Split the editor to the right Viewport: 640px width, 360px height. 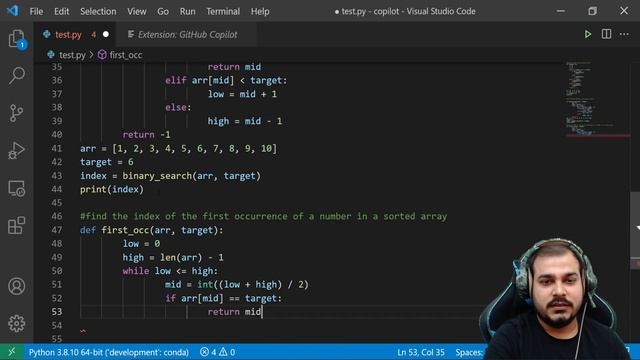[606, 34]
